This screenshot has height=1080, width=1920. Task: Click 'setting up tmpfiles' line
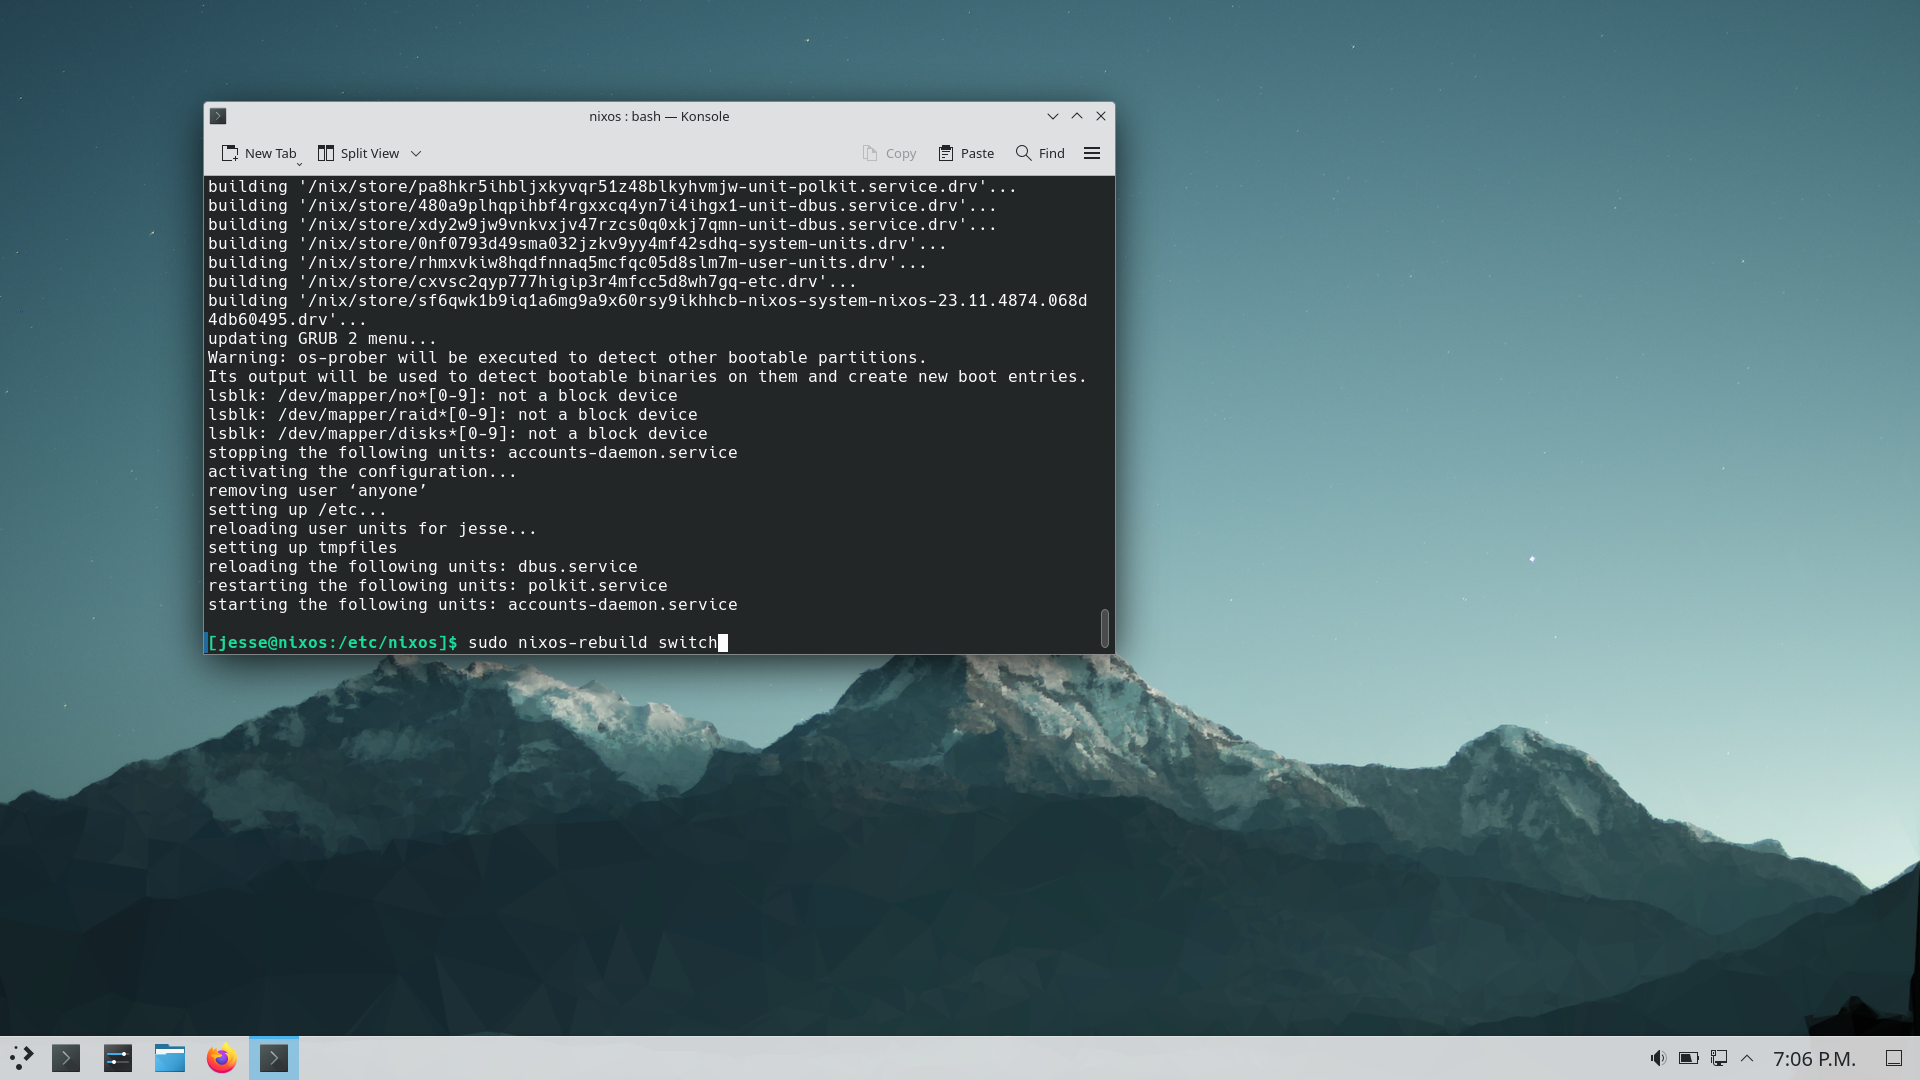click(302, 547)
